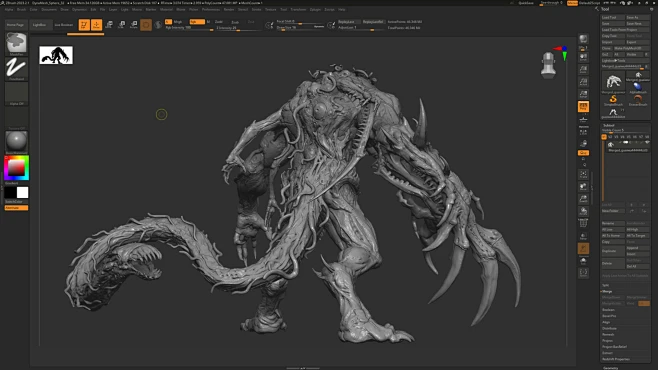This screenshot has height=370, width=658.
Task: Adjust the Z Intensity slider
Action: pos(238,28)
